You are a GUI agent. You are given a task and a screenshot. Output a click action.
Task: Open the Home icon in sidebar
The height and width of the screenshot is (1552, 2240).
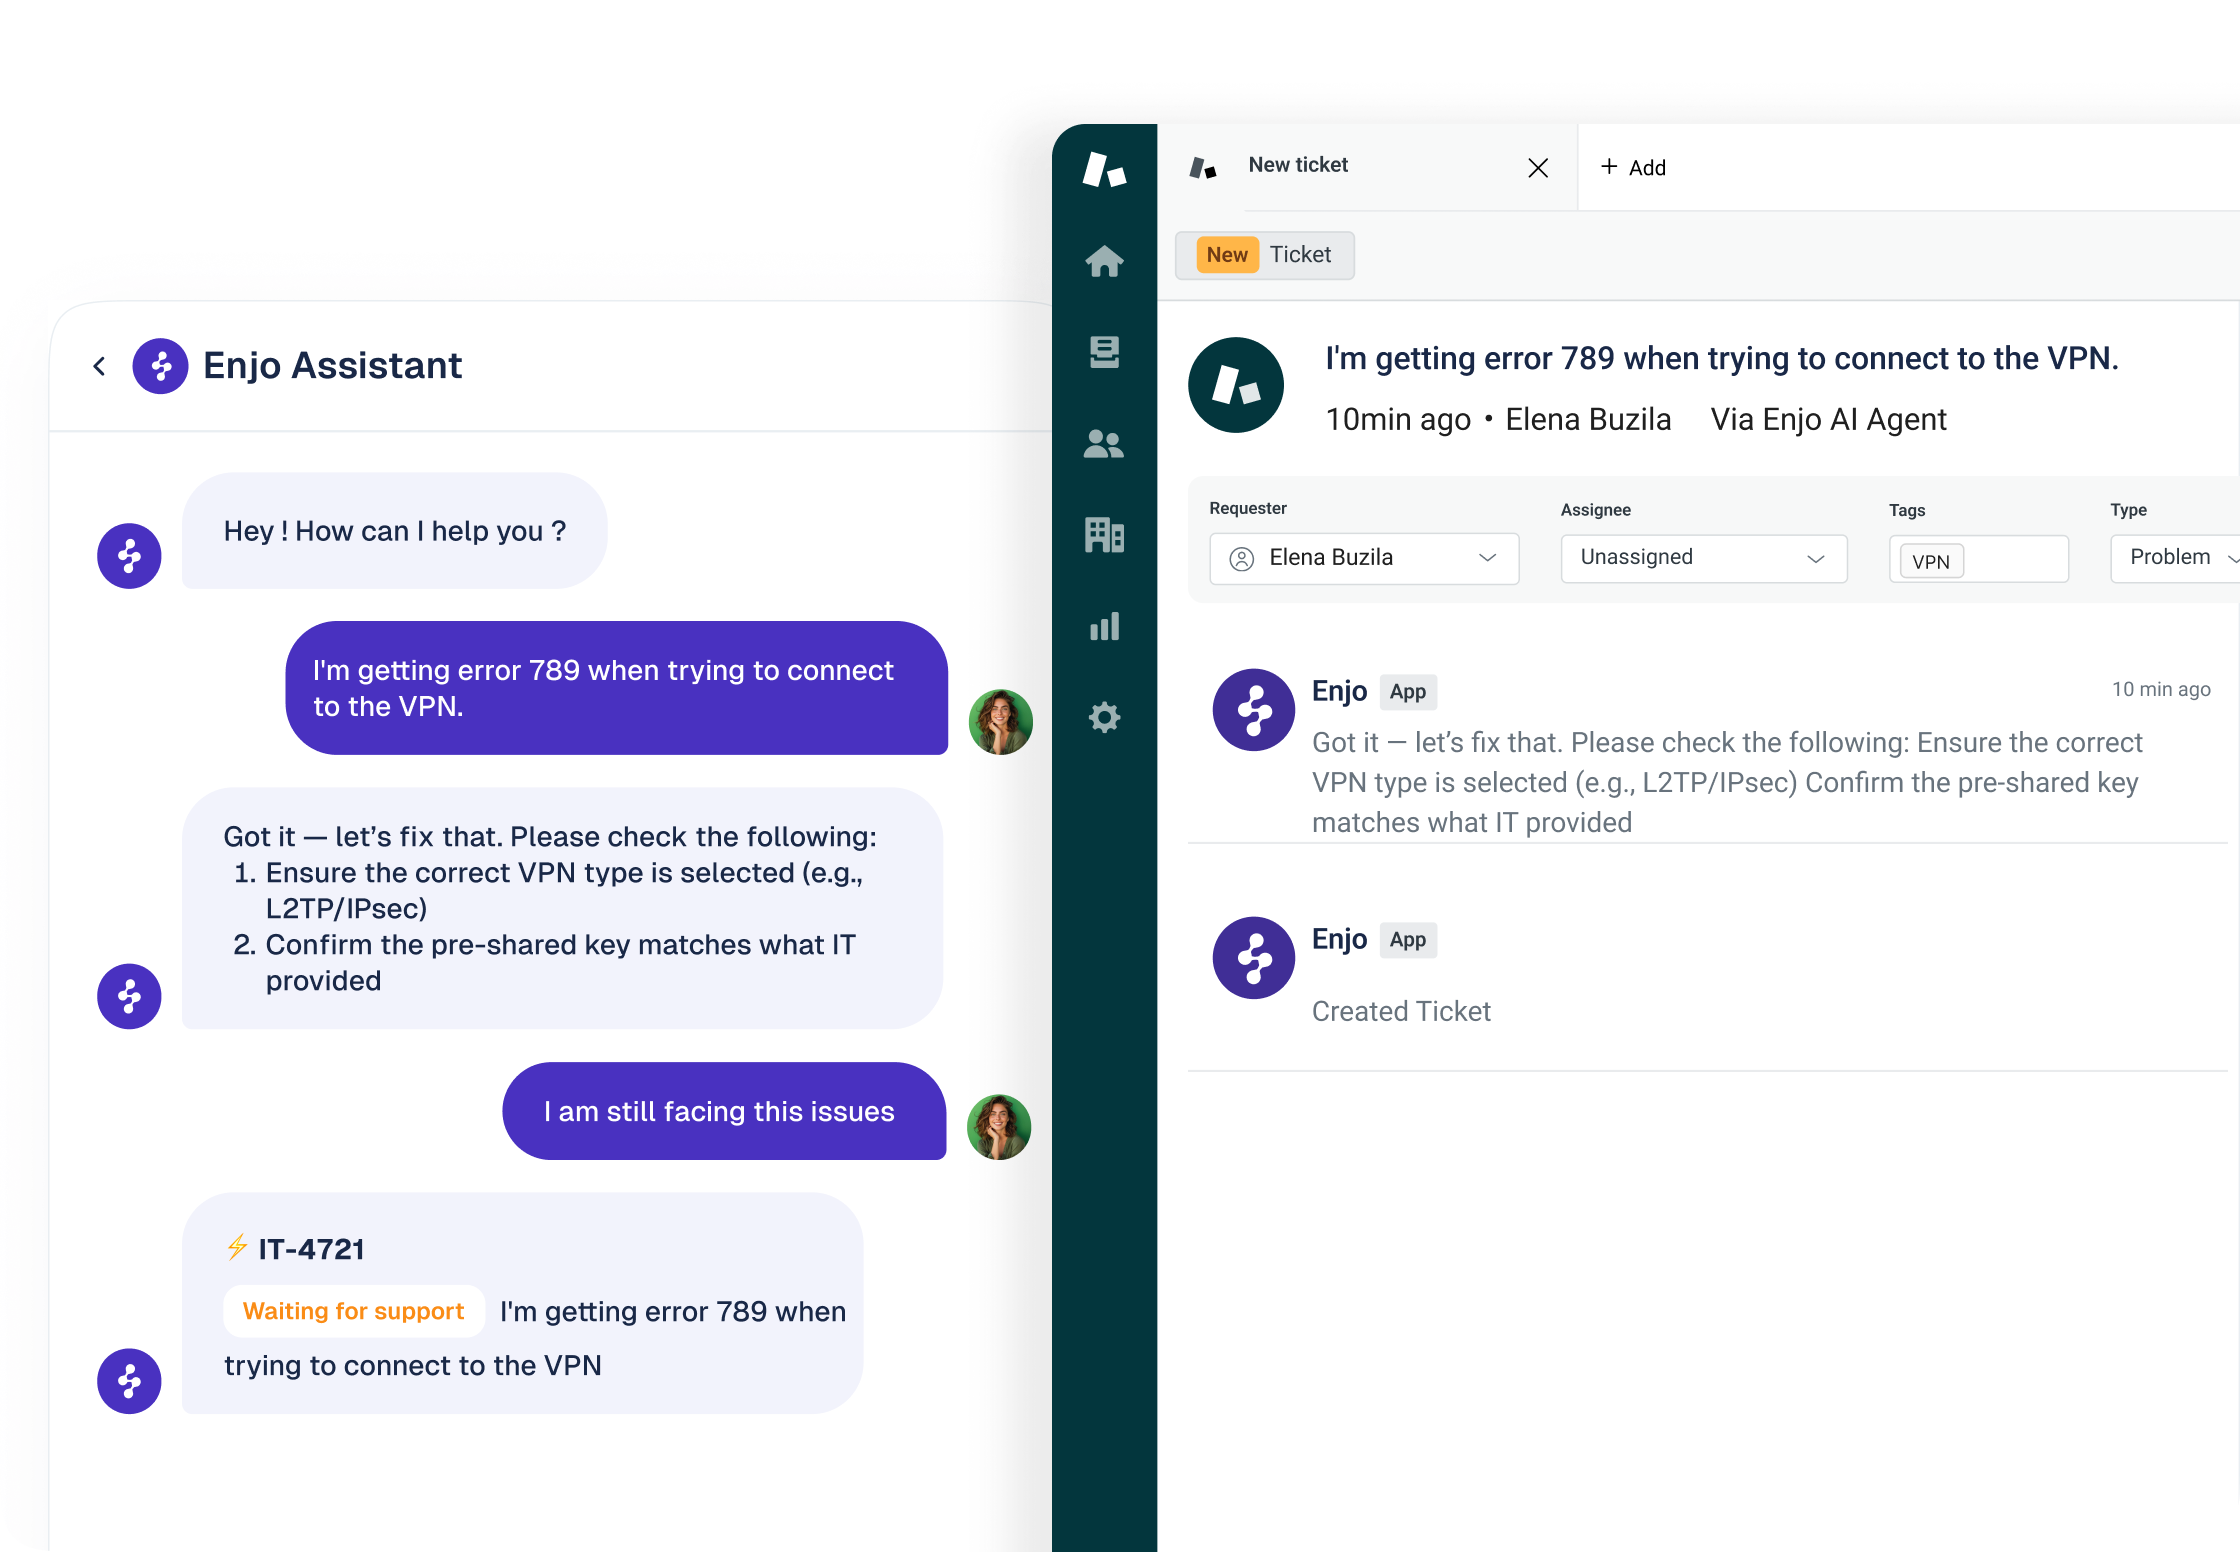[x=1104, y=262]
